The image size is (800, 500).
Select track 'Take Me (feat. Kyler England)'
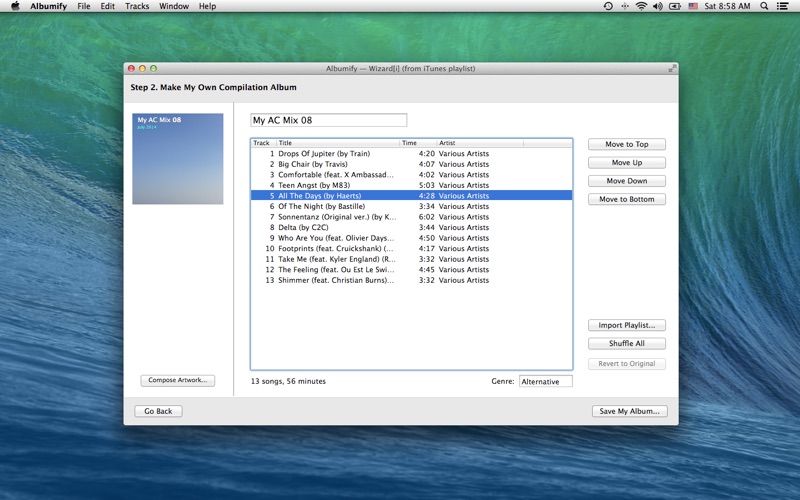pos(411,259)
